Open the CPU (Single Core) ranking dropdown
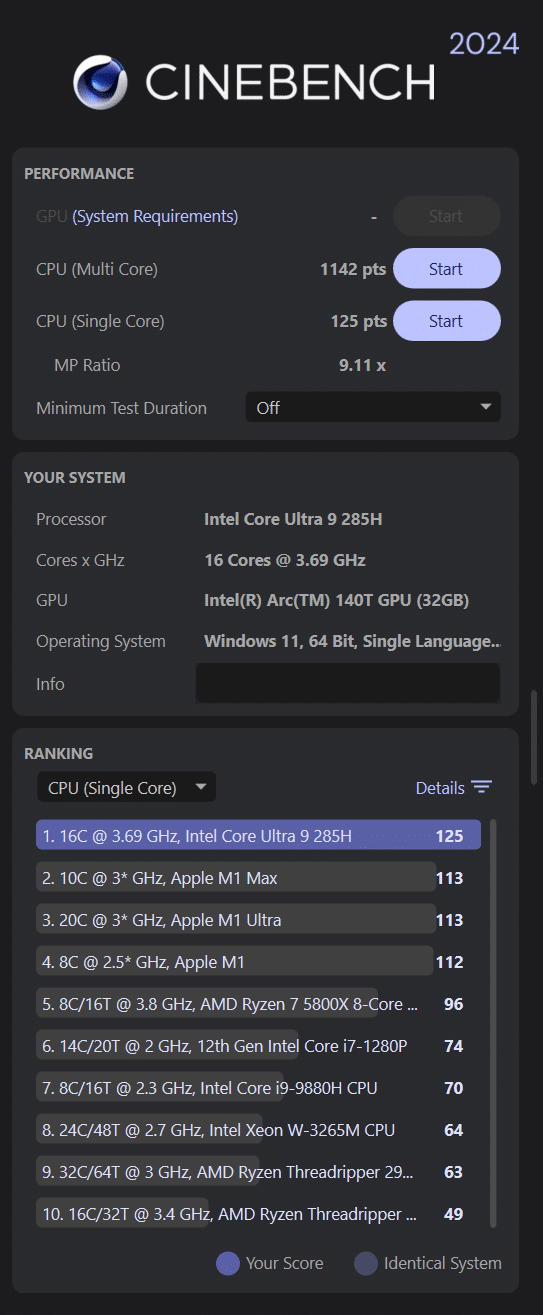The height and width of the screenshot is (1315, 543). [x=126, y=788]
